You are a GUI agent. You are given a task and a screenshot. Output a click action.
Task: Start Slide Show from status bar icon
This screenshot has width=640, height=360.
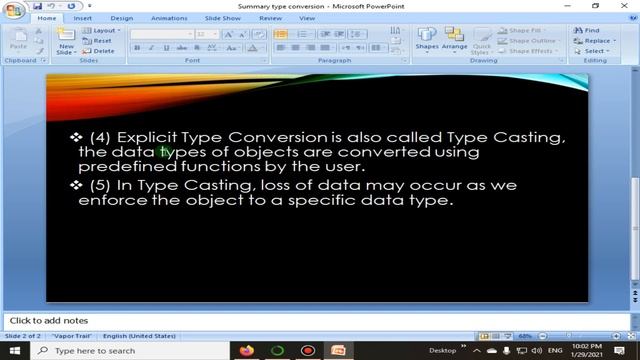pos(507,336)
